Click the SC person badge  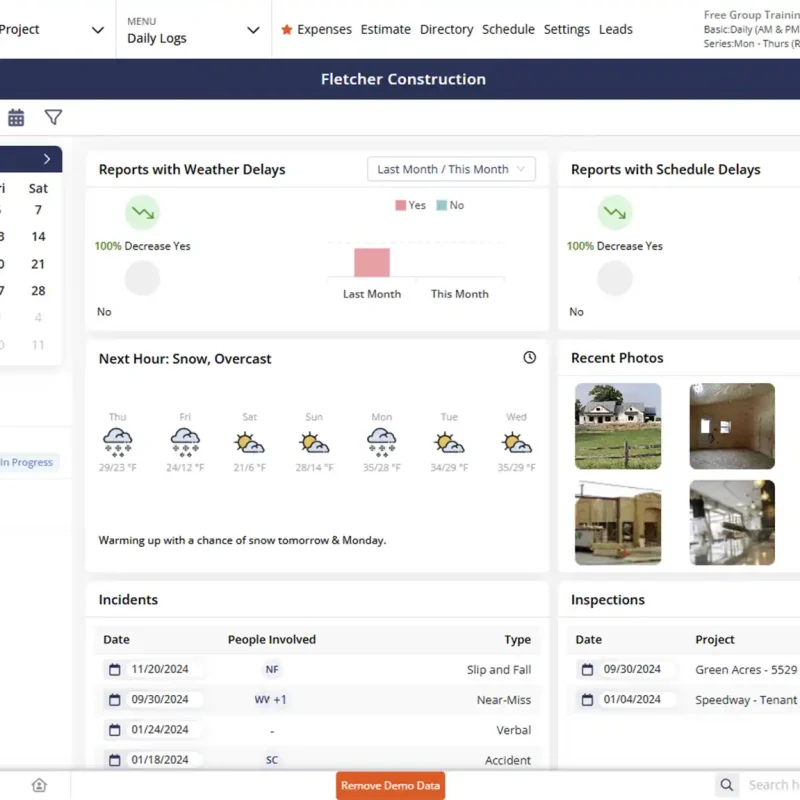(x=272, y=760)
